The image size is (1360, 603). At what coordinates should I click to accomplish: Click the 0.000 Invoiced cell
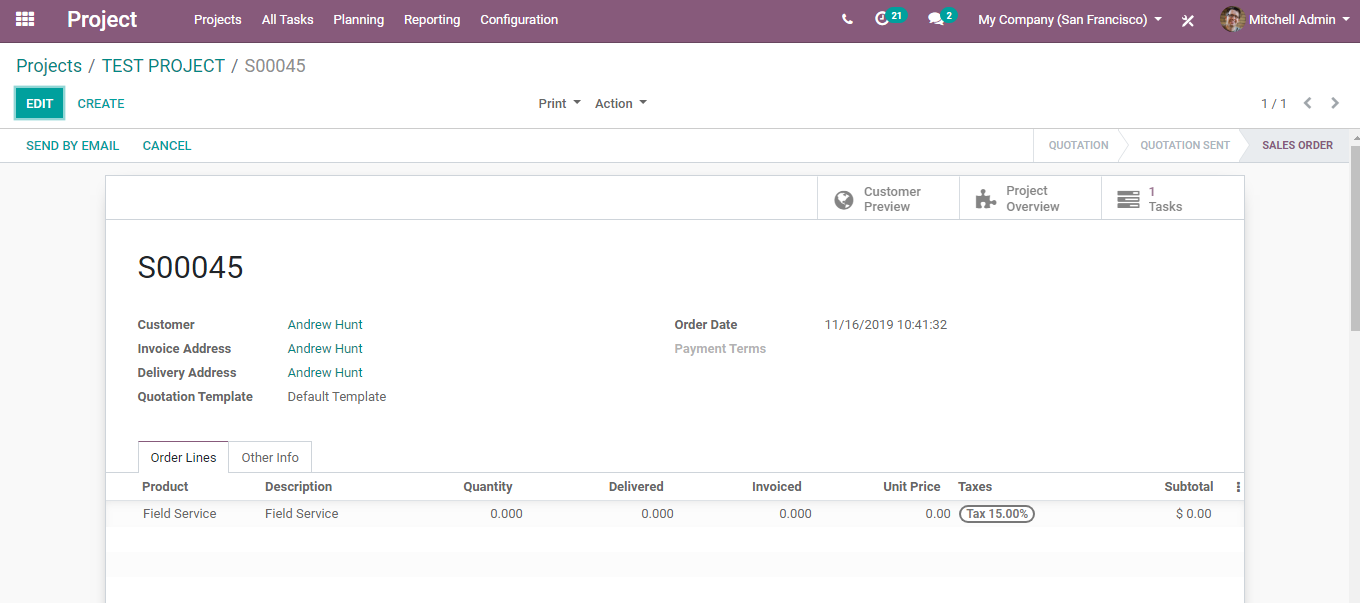[795, 514]
